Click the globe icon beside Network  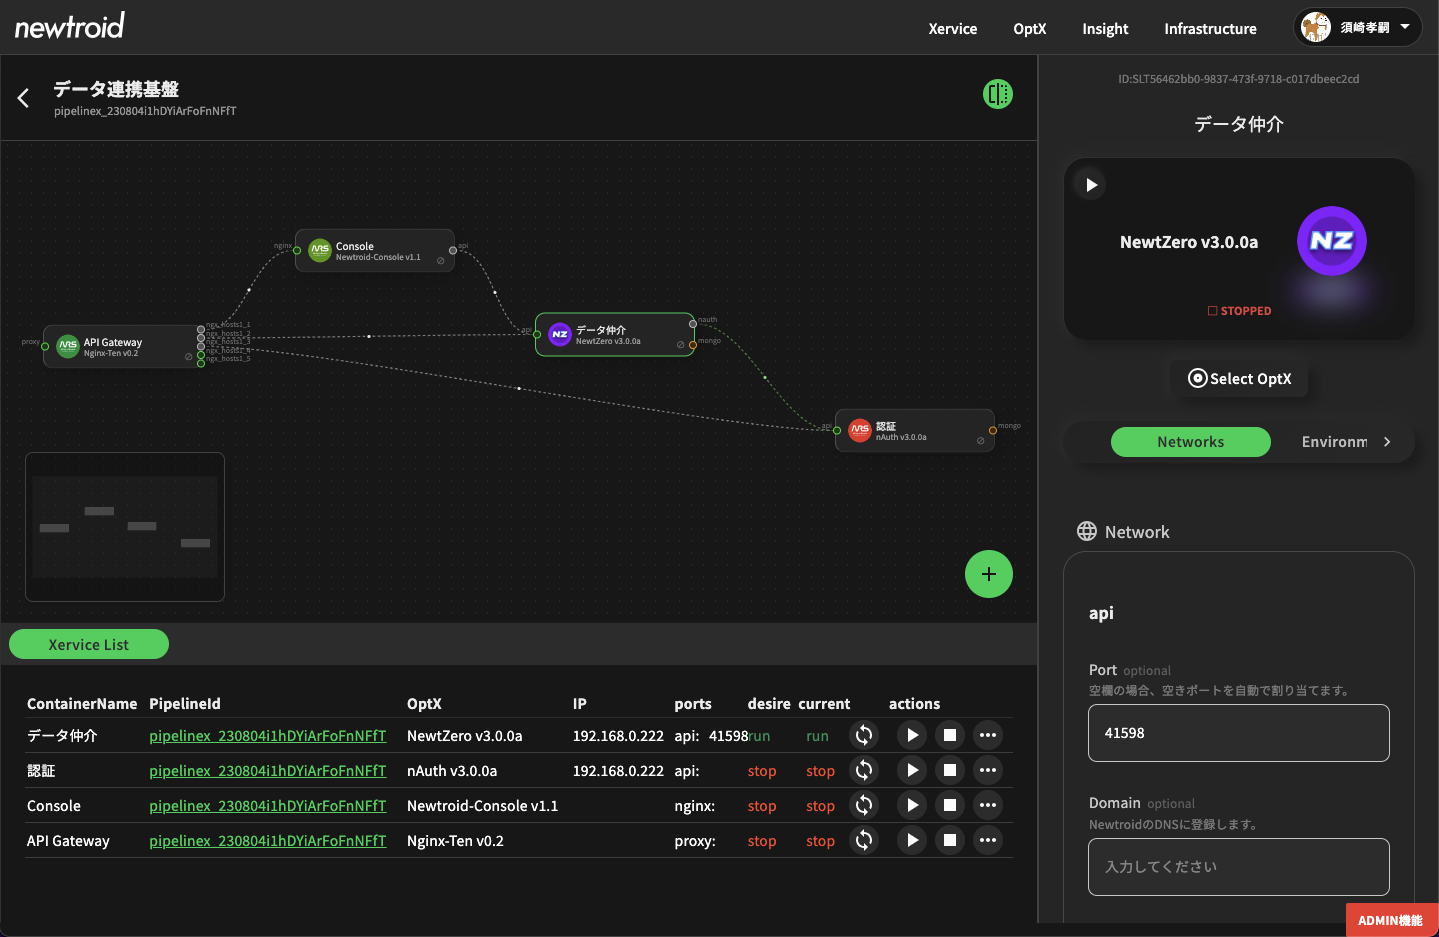1087,531
